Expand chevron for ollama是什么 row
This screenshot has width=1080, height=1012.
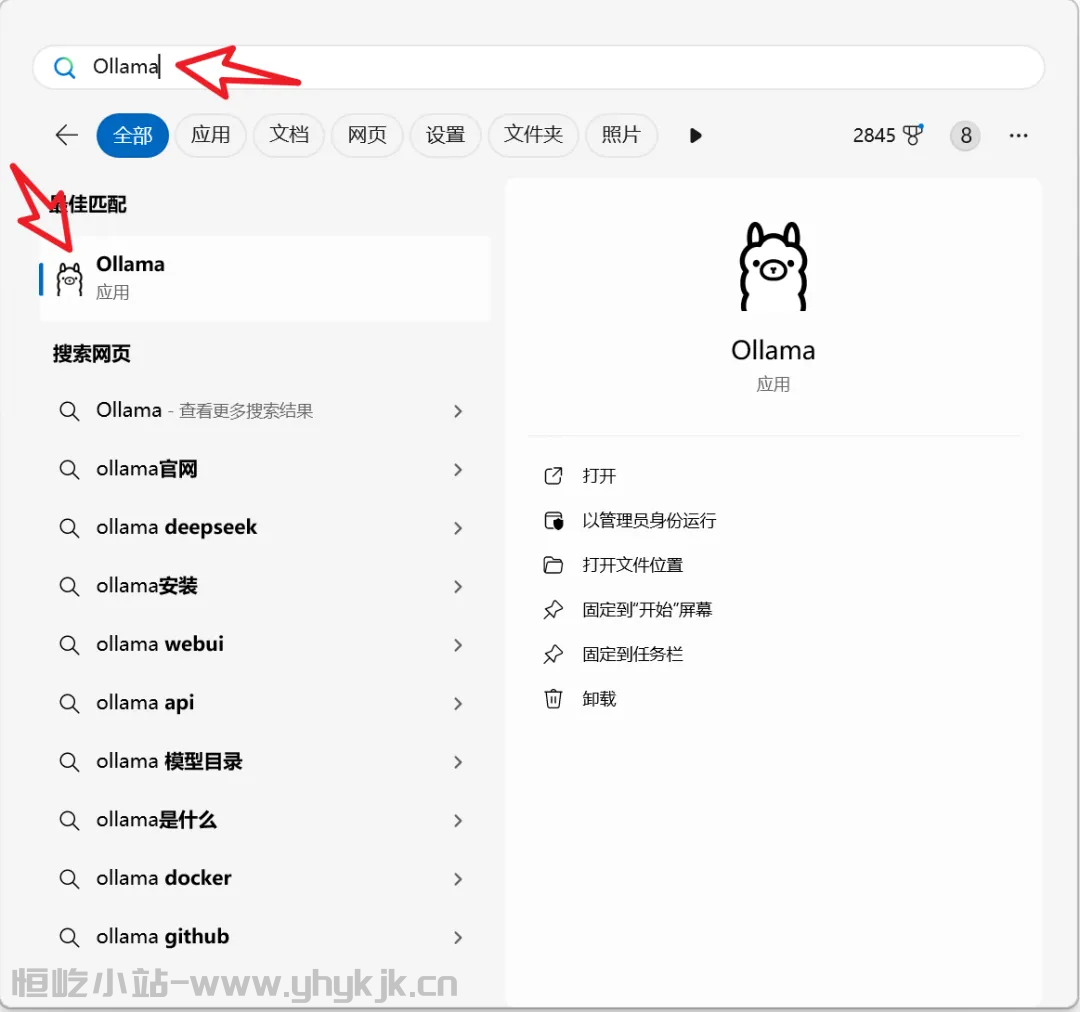(458, 820)
